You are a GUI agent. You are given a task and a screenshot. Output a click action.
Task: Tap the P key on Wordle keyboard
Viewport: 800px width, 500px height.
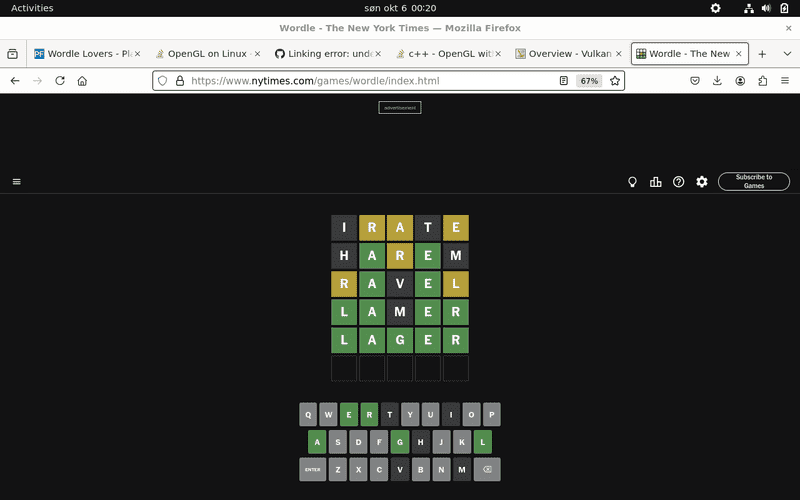coord(492,414)
